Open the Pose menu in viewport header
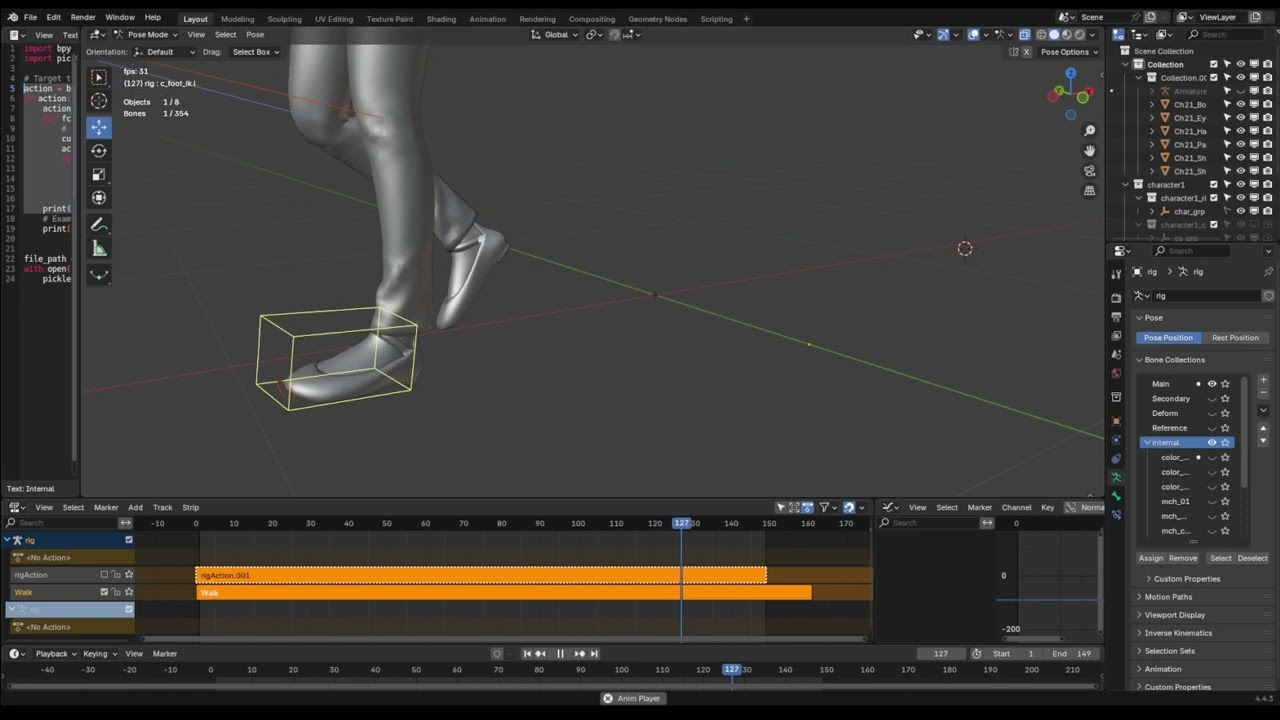 point(255,35)
